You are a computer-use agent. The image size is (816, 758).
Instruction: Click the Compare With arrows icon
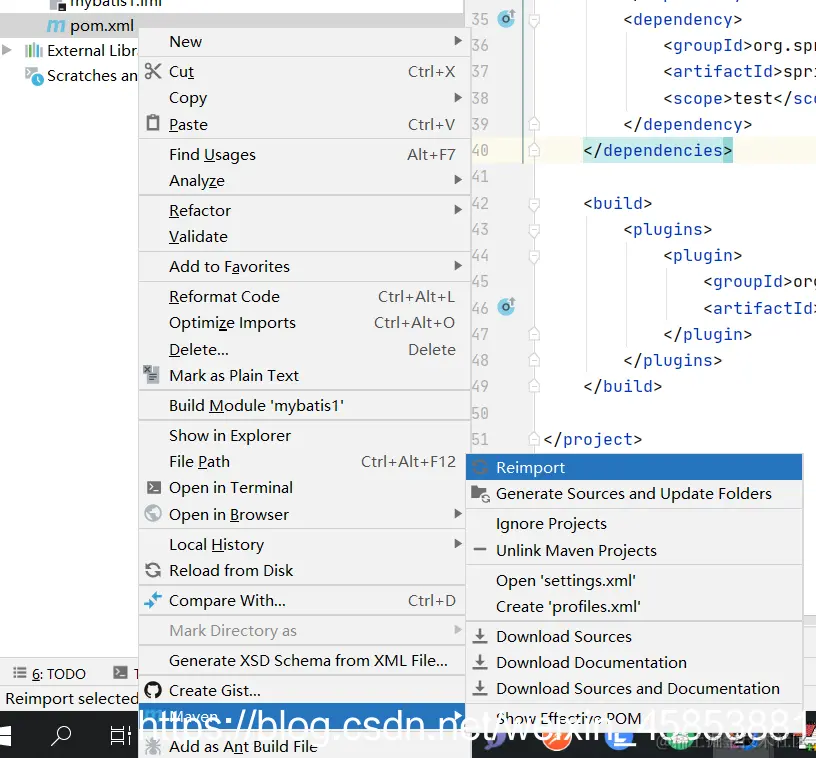point(153,600)
